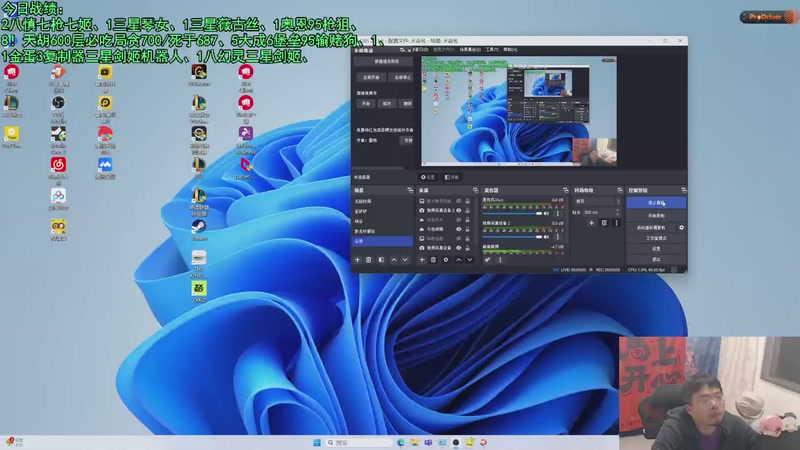Toggle the lock on the 视频采集设备 2 source

pyautogui.click(x=467, y=210)
